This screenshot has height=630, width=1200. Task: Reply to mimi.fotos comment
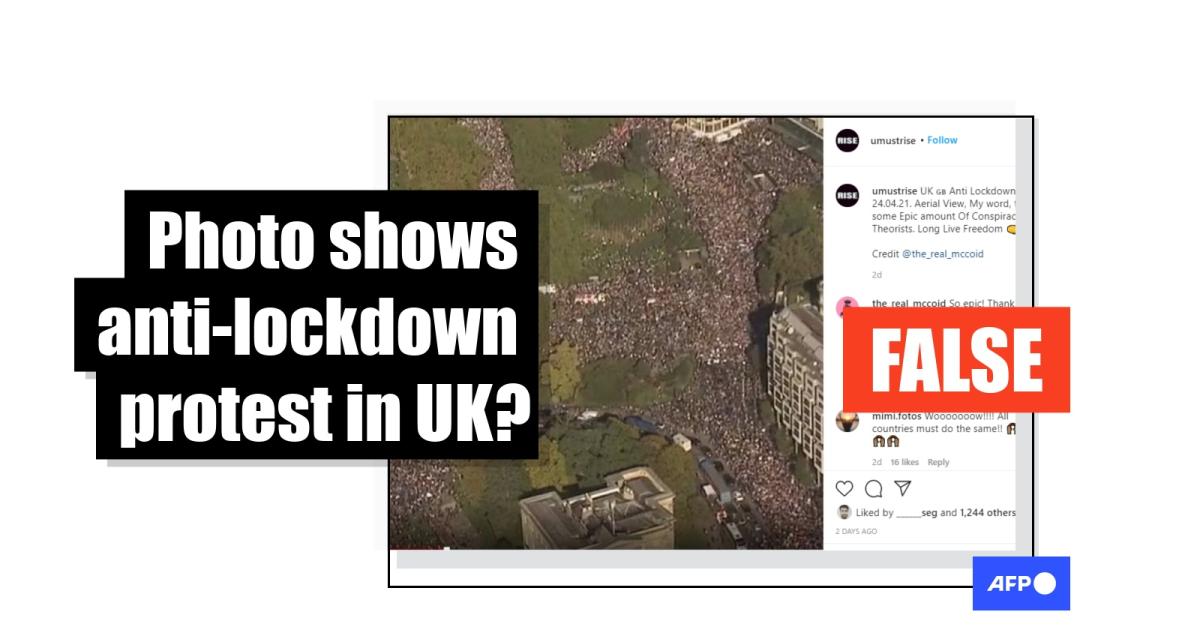[x=938, y=462]
